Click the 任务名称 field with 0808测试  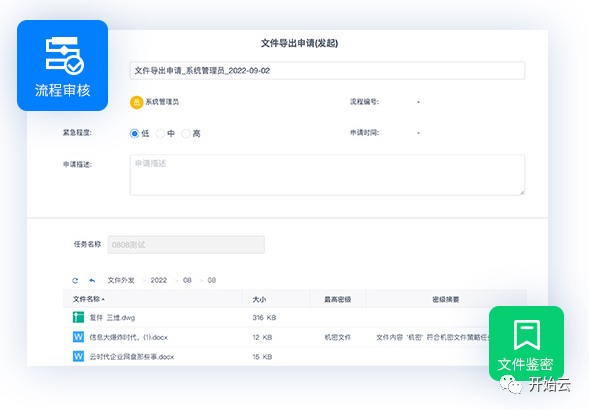[x=186, y=245]
